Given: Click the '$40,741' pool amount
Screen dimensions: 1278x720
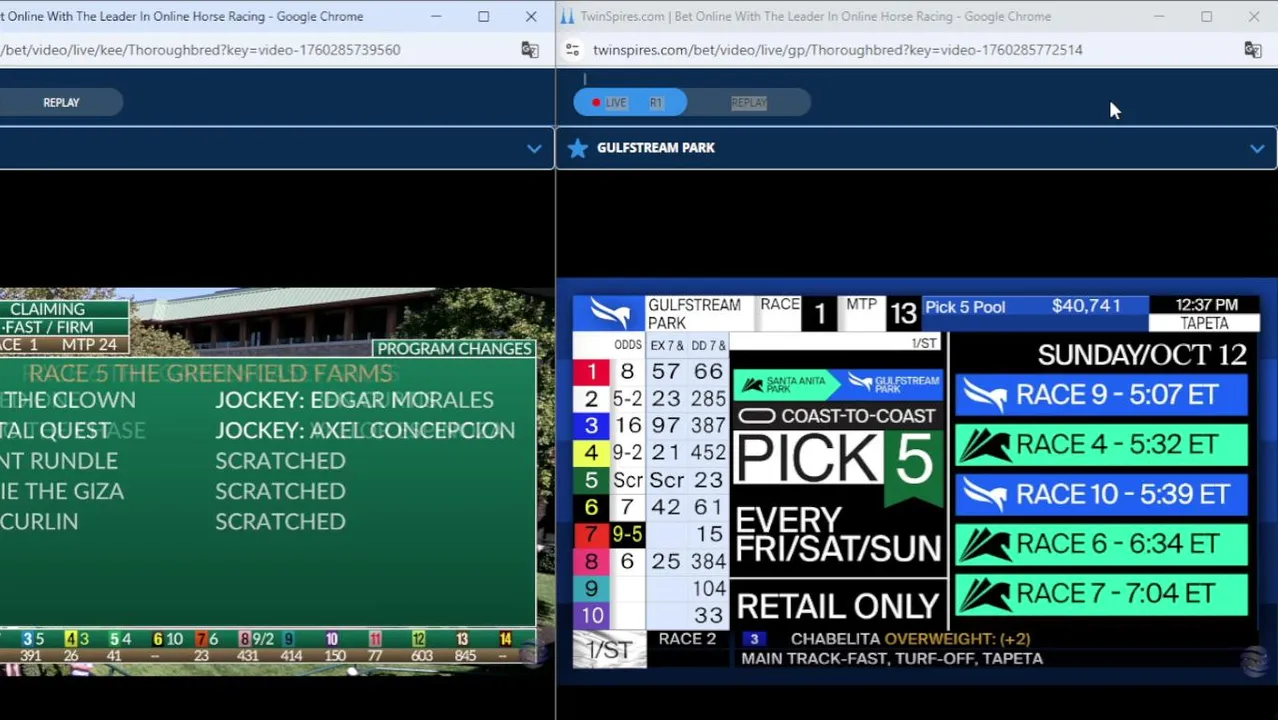Looking at the screenshot, I should 1086,306.
